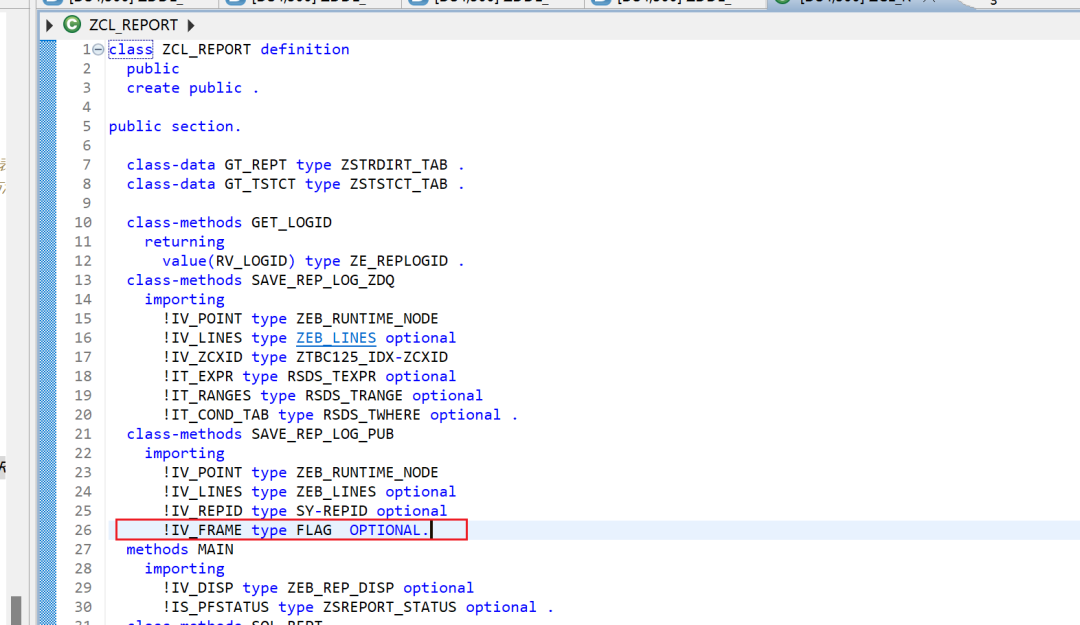Viewport: 1080px width, 625px height.
Task: Open the ZEB_LINES type hyperlink
Action: [336, 338]
